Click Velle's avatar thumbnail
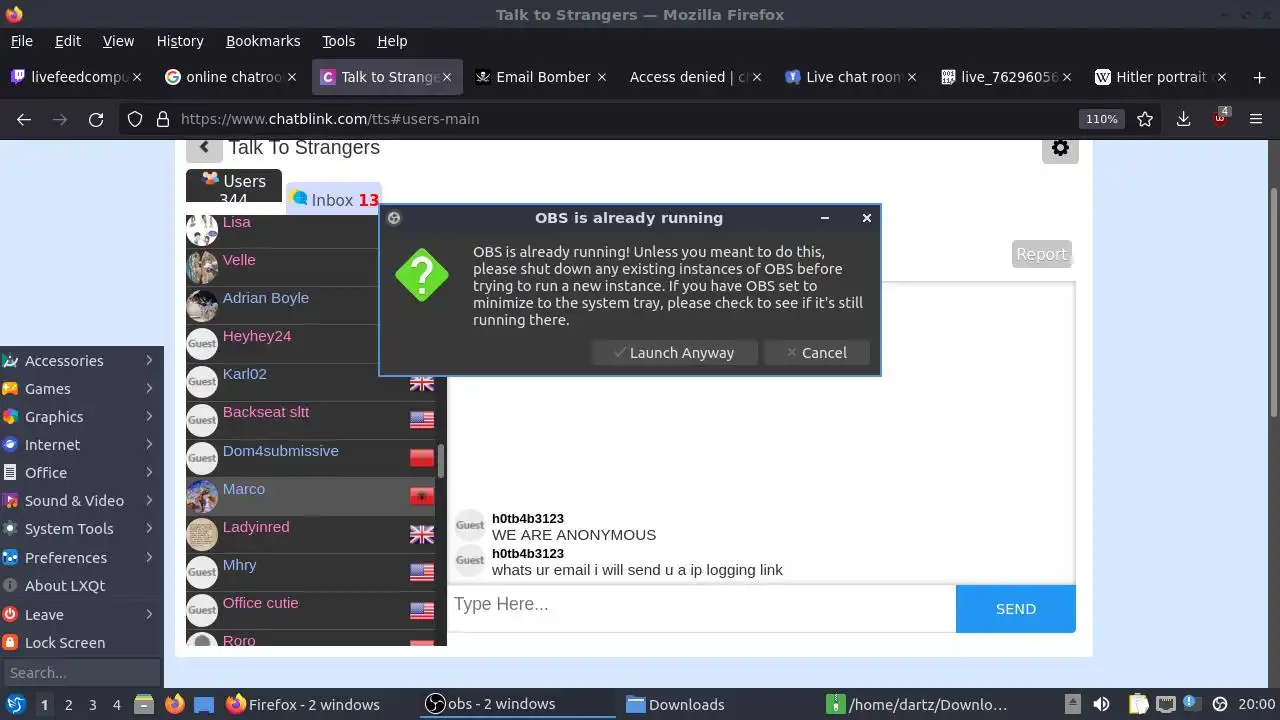1280x720 pixels. click(202, 267)
